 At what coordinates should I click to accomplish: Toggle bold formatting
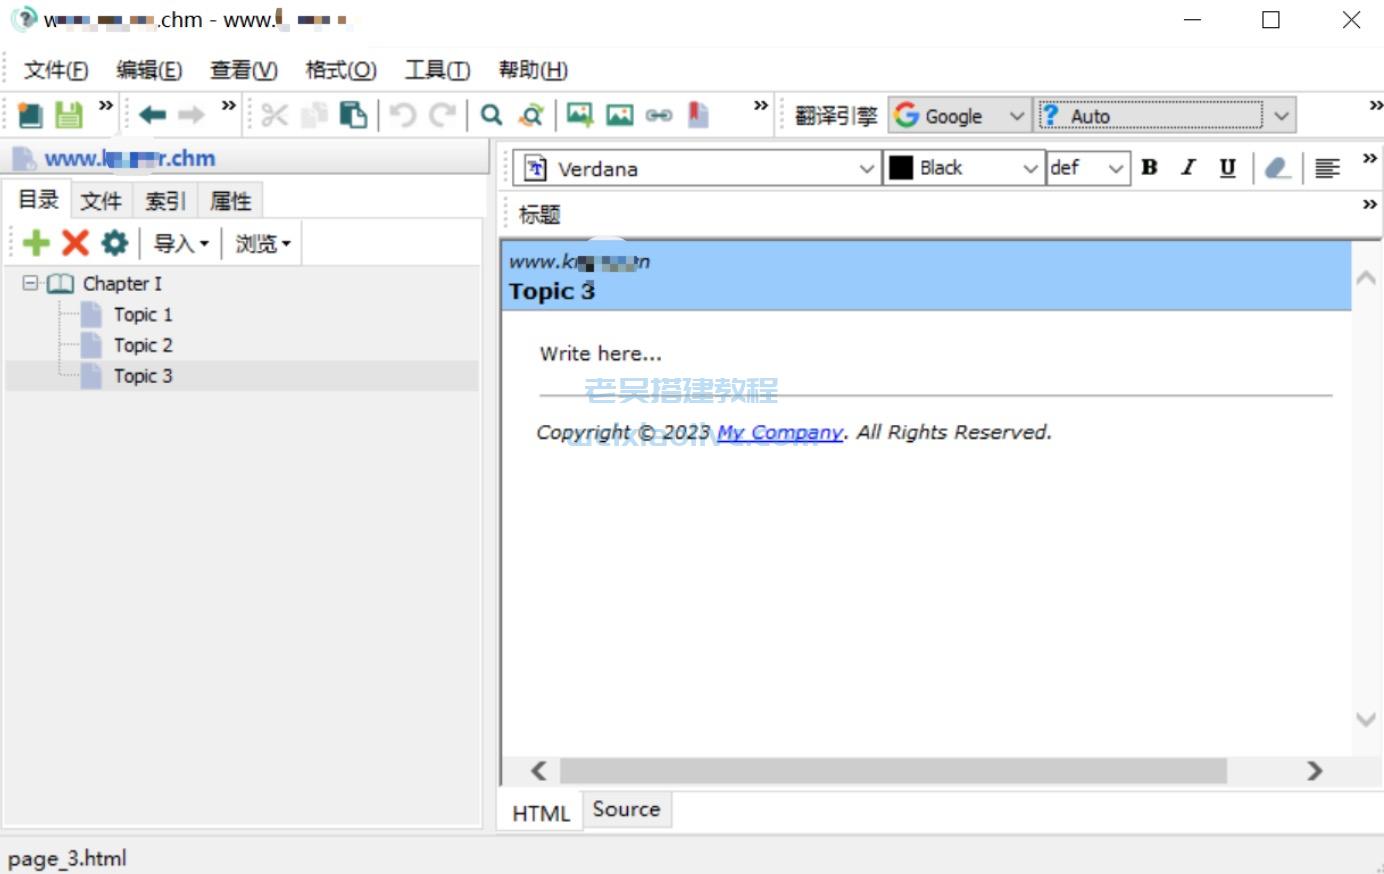pyautogui.click(x=1149, y=168)
